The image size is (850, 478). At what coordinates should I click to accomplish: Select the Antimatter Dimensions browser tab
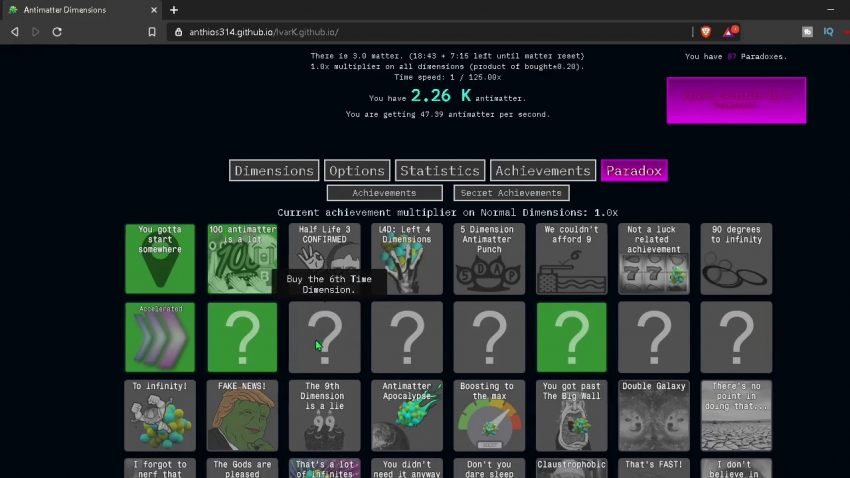point(81,10)
